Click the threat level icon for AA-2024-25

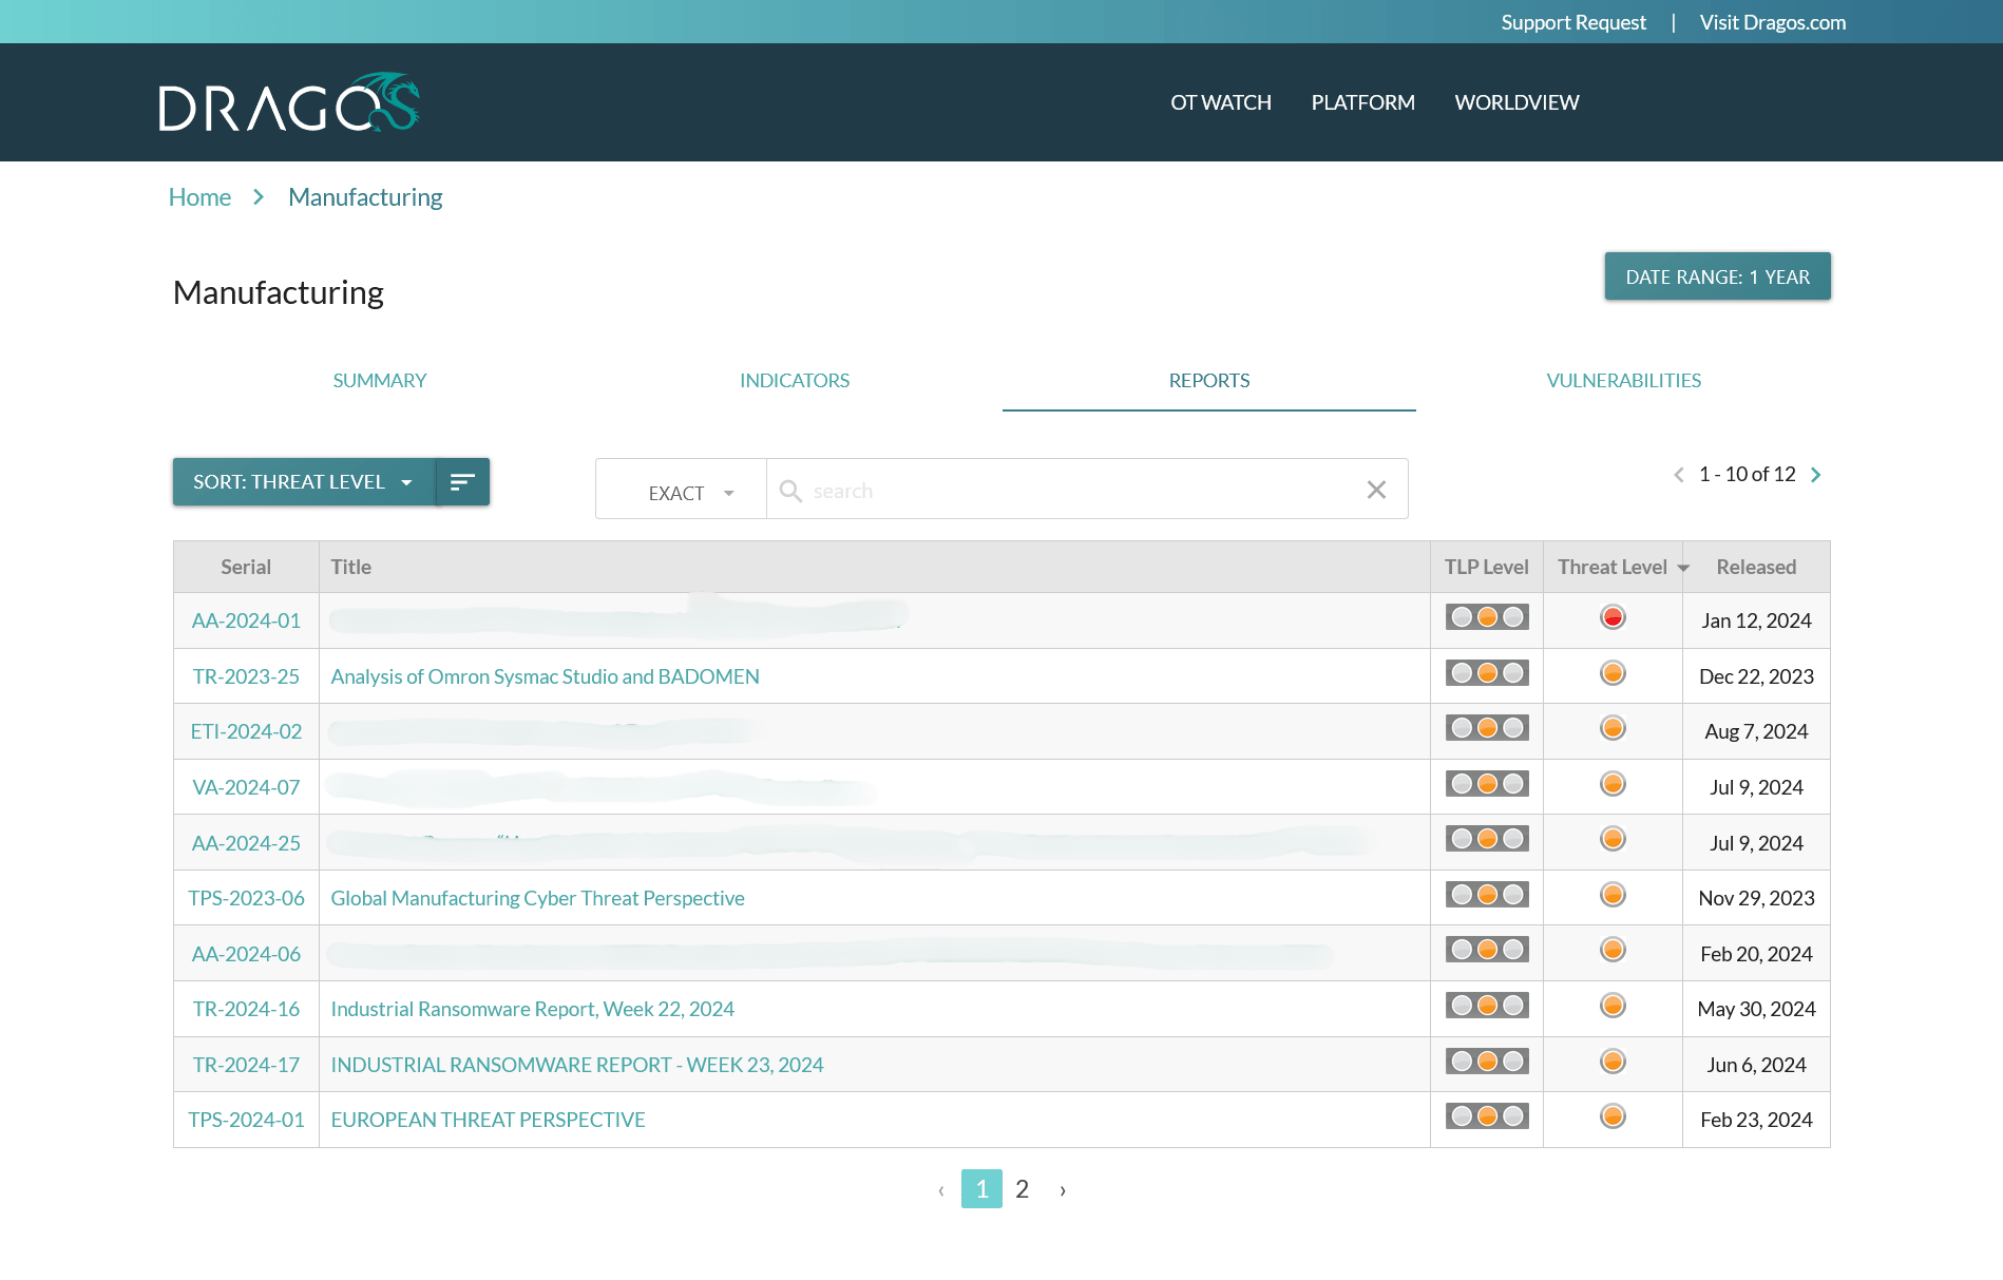(x=1612, y=839)
